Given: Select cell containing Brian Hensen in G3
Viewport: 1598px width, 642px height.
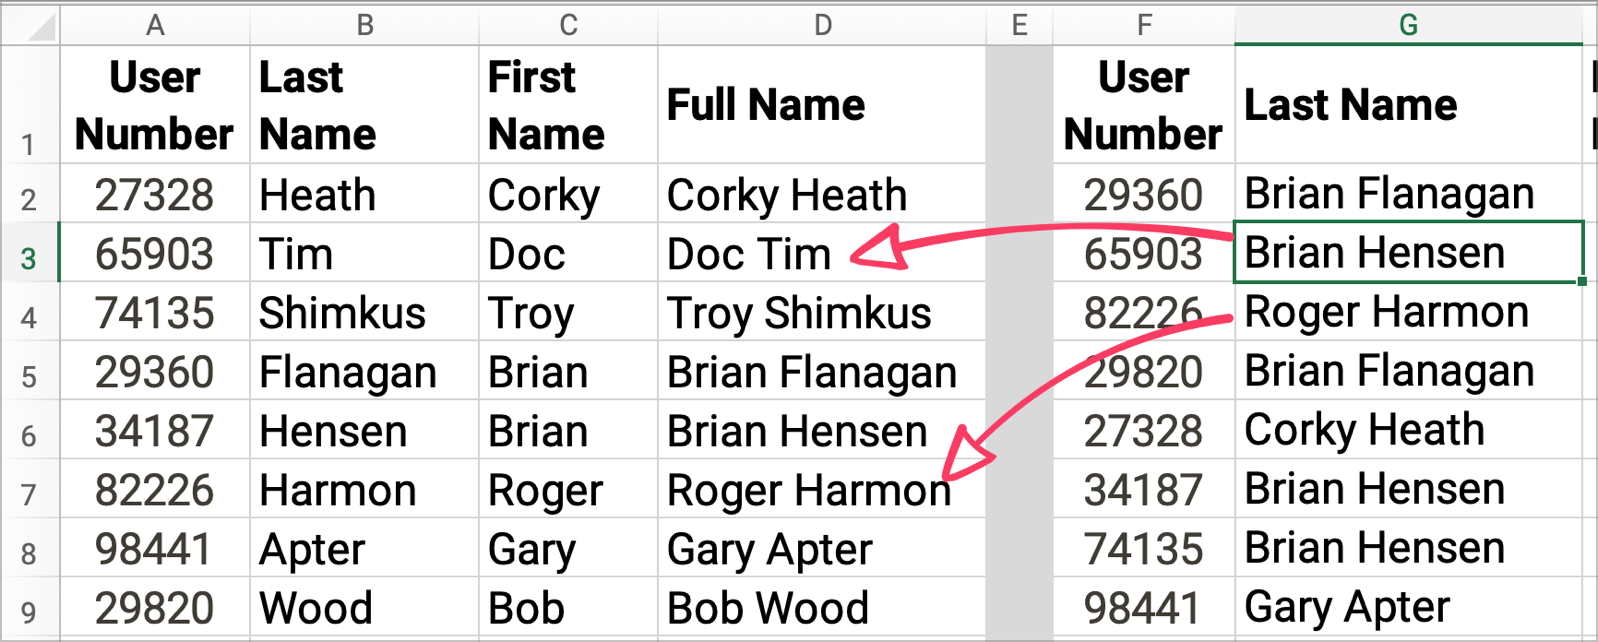Looking at the screenshot, I should pyautogui.click(x=1408, y=252).
